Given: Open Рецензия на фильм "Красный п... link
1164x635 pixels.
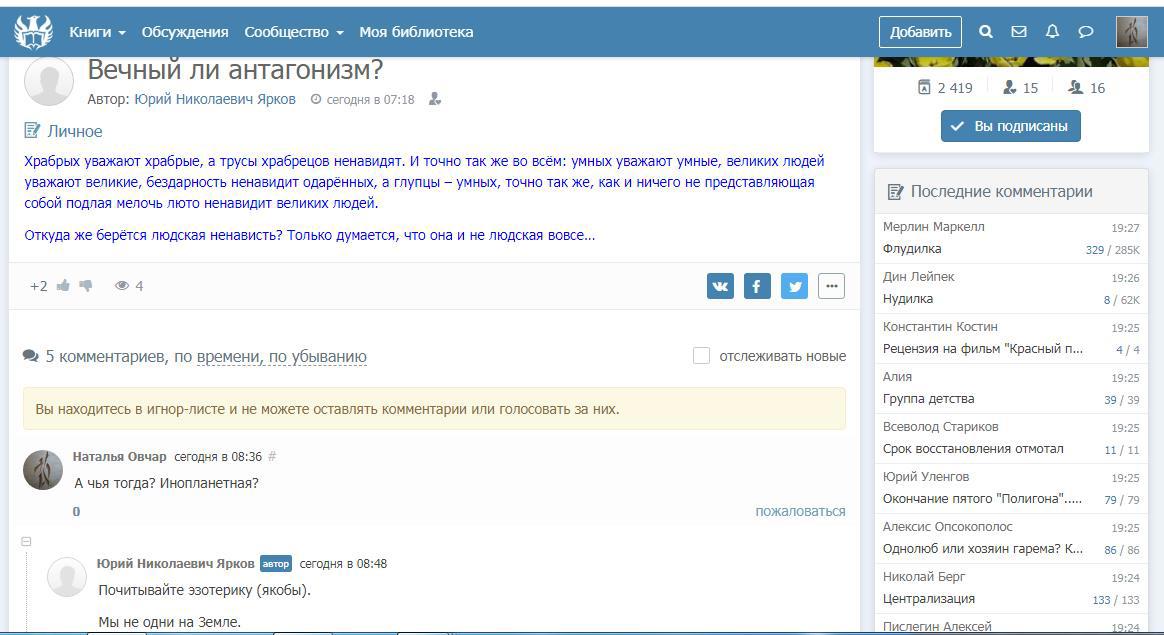Looking at the screenshot, I should click(983, 348).
